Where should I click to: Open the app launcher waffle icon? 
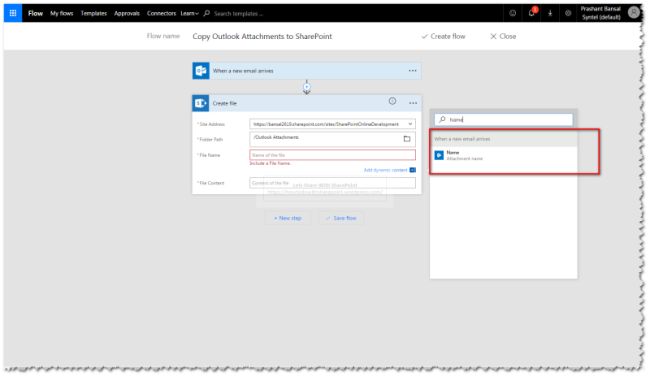(13, 13)
